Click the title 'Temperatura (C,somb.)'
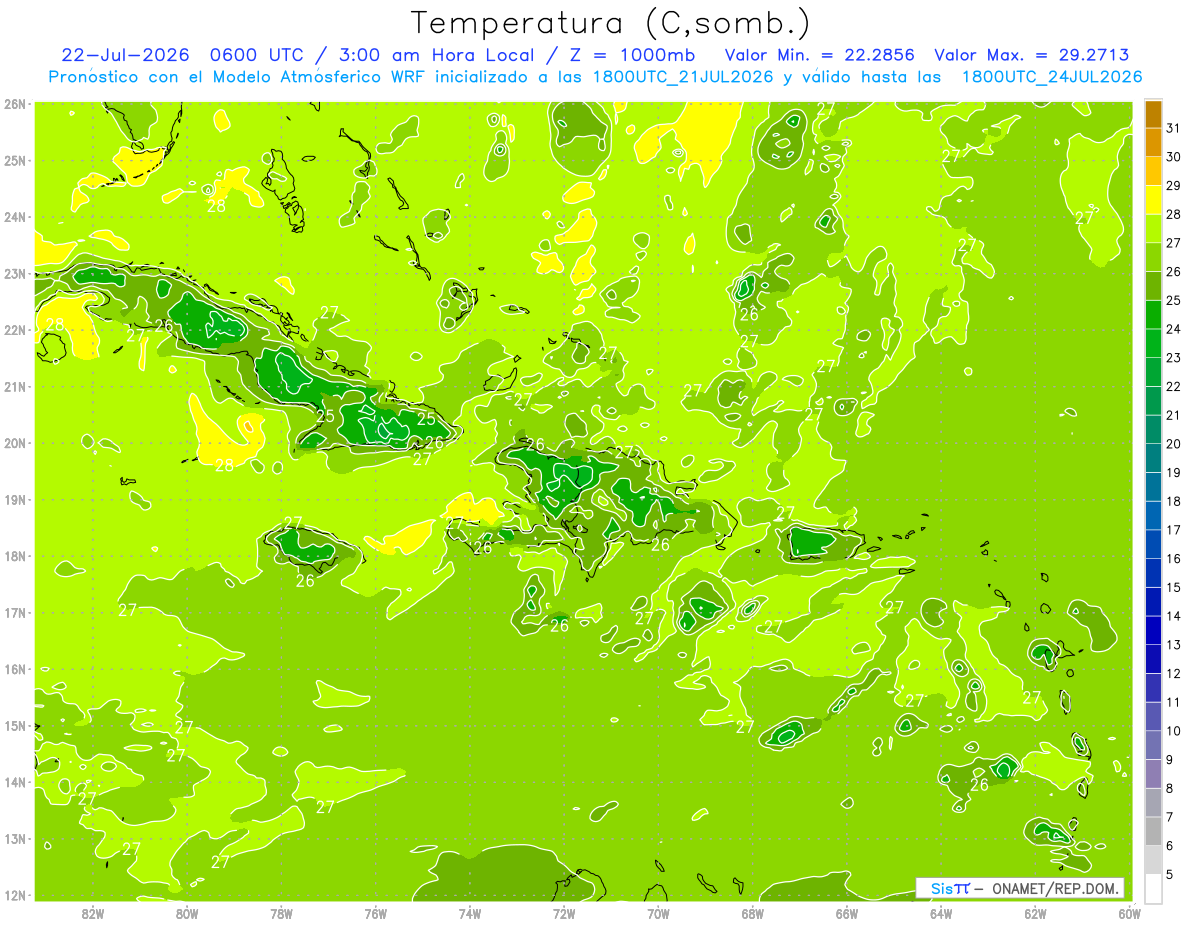This screenshot has height=927, width=1200. (611, 23)
